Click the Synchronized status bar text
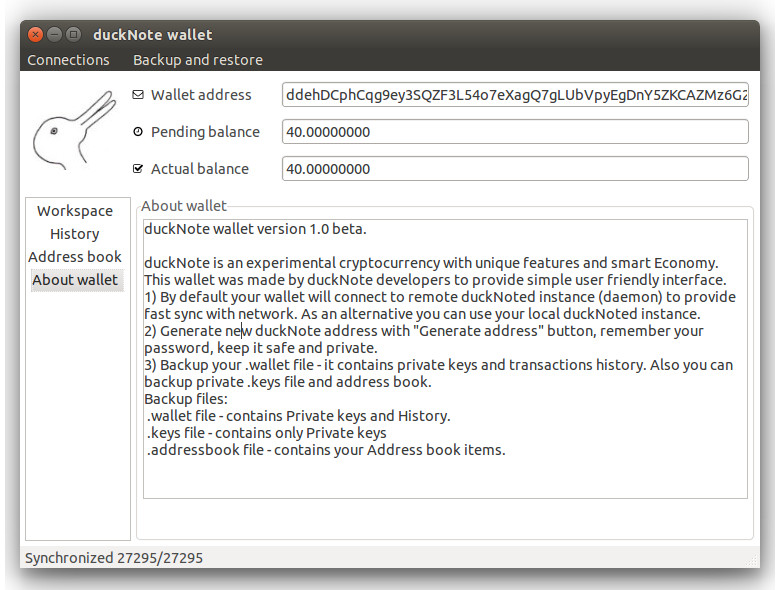 [x=114, y=558]
